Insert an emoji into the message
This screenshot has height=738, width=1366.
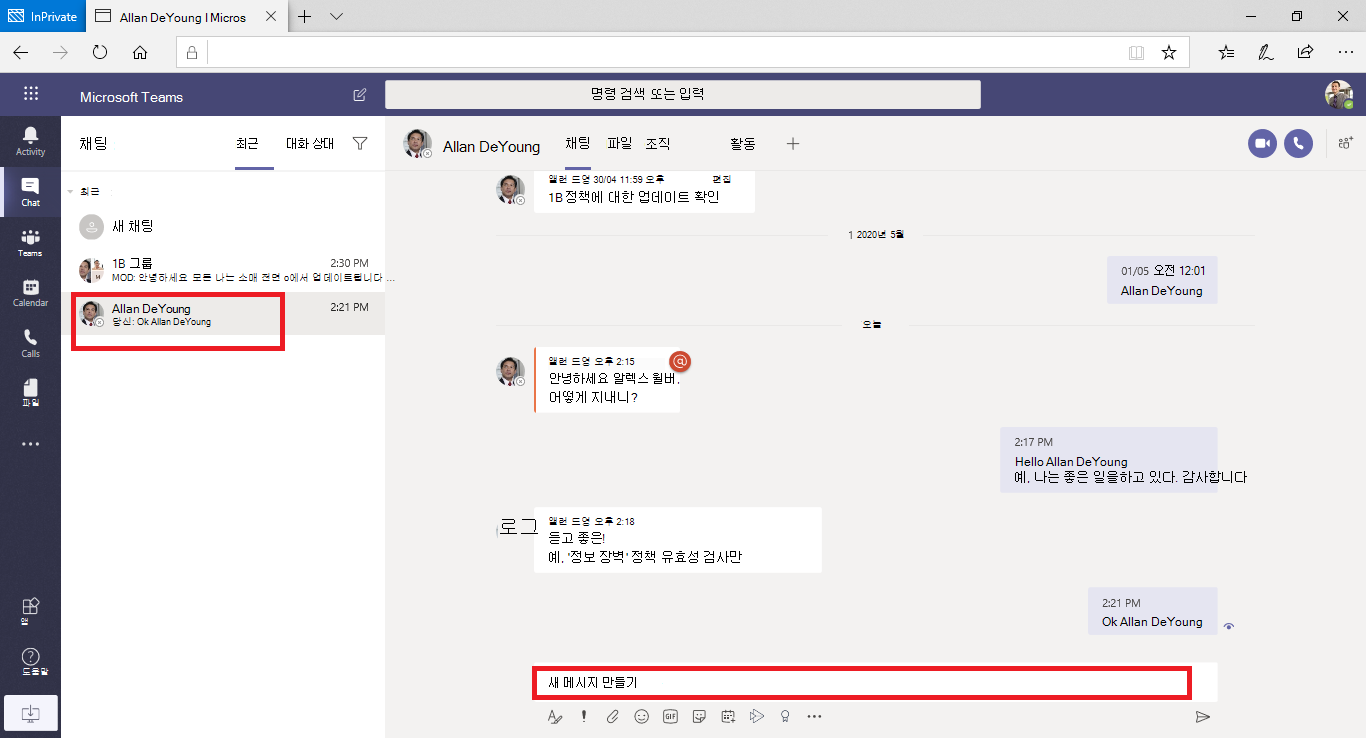[x=641, y=716]
